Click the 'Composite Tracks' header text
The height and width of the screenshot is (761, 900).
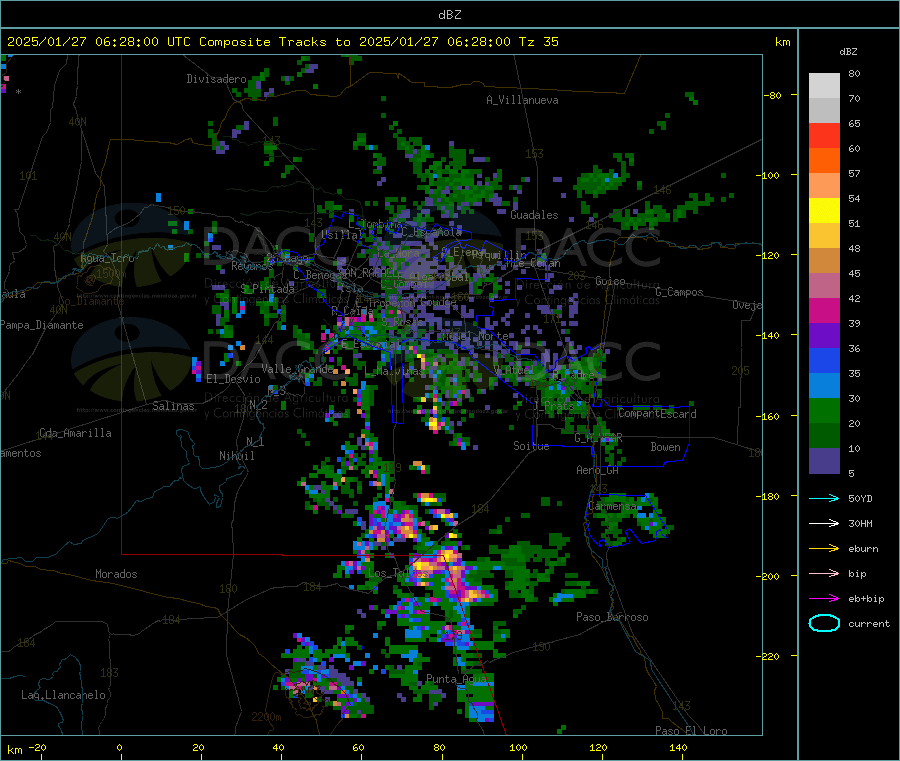pos(263,42)
